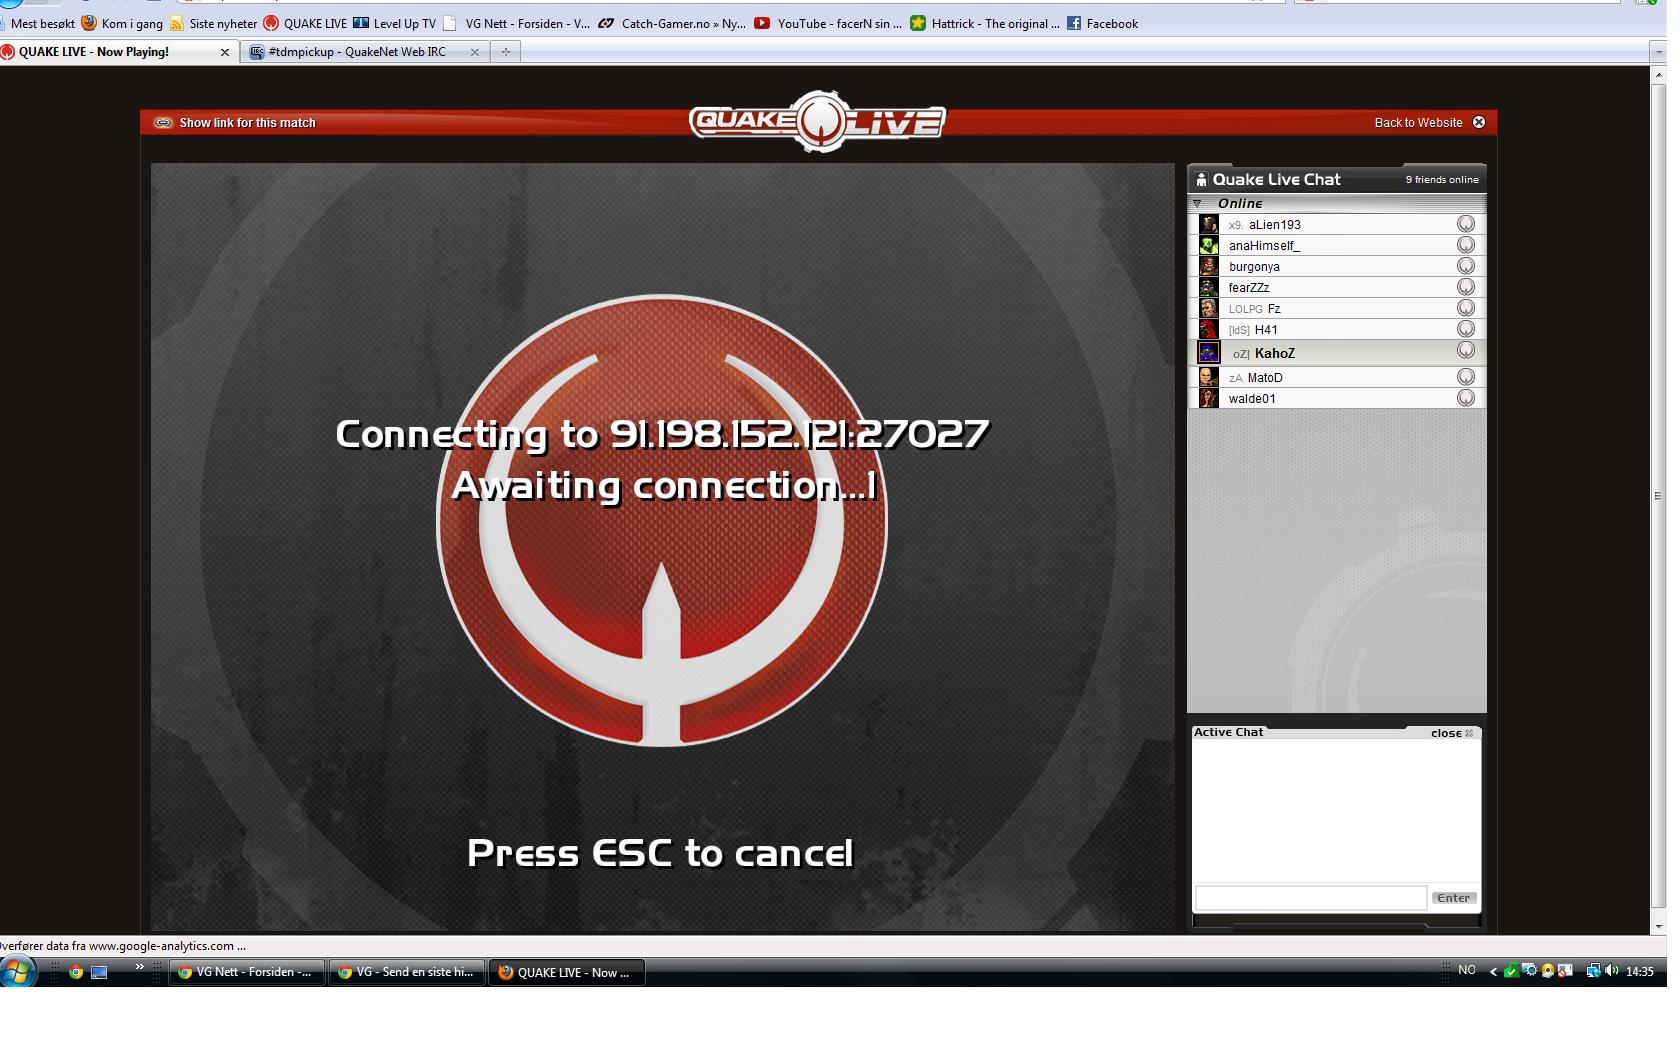Click anaHimself_ avatar in friends list
This screenshot has width=1680, height=1050.
pyautogui.click(x=1209, y=245)
